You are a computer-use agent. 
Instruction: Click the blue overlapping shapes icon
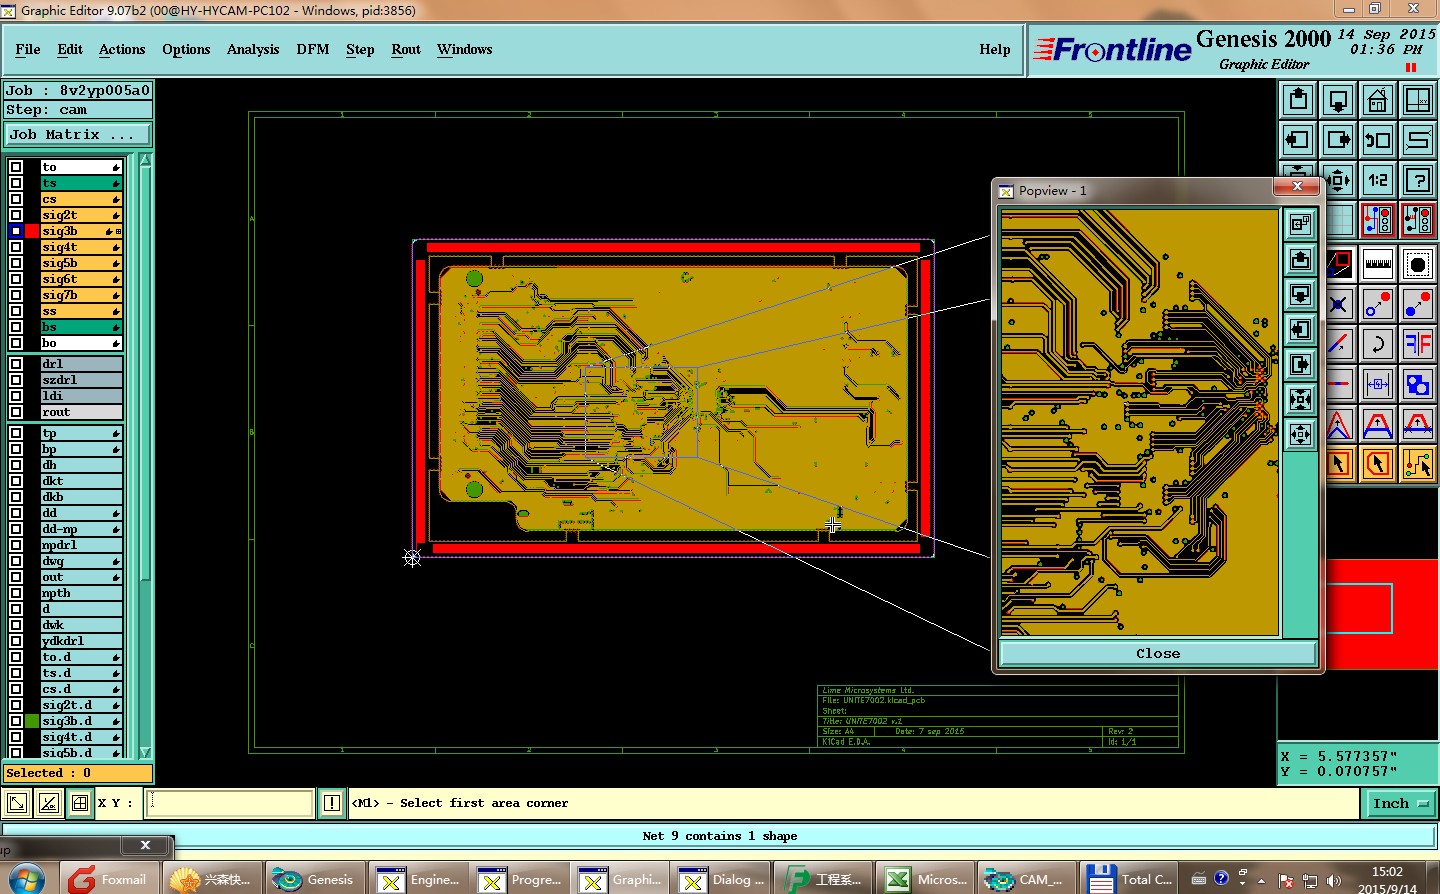click(x=1418, y=384)
